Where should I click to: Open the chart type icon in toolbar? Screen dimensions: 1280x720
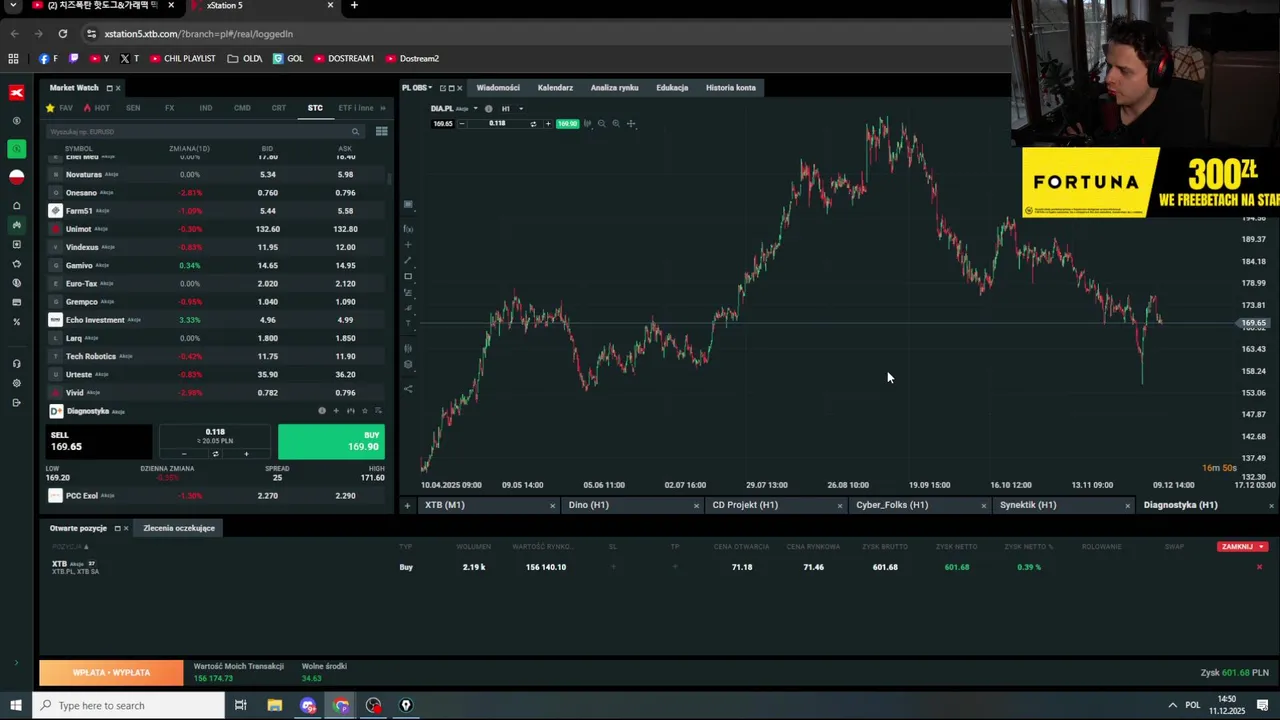[587, 124]
